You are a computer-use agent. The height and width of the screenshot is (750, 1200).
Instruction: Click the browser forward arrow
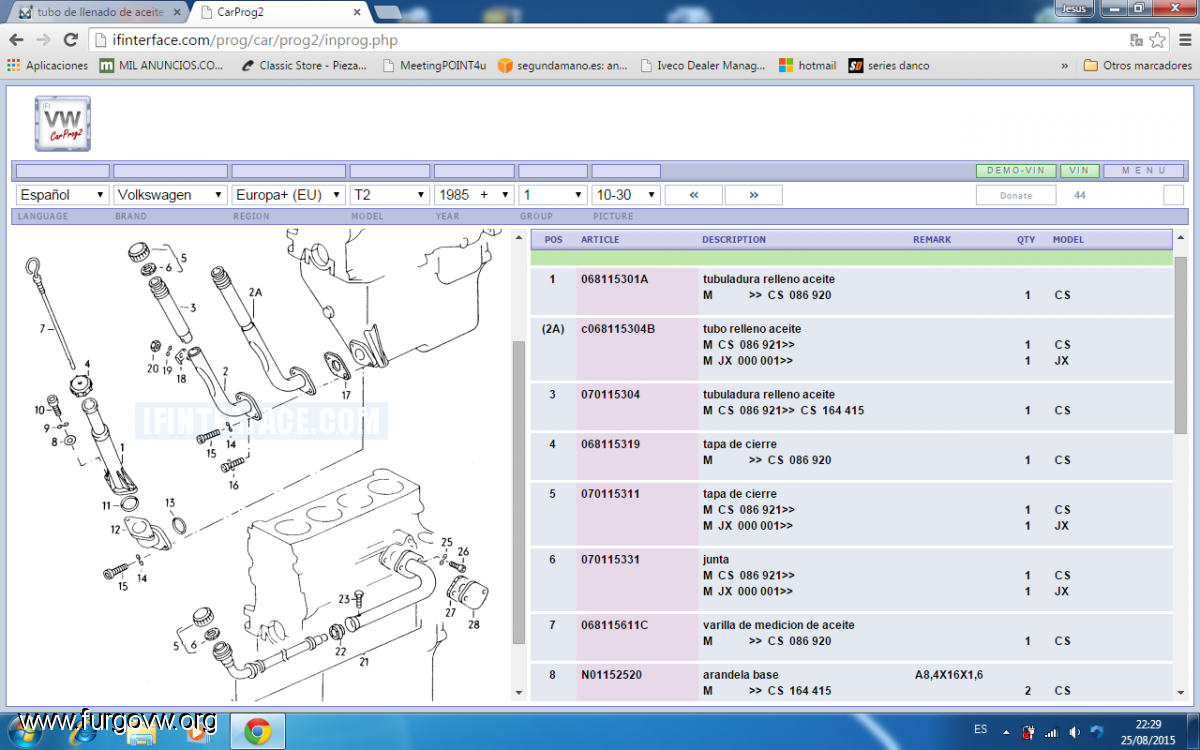coord(43,40)
